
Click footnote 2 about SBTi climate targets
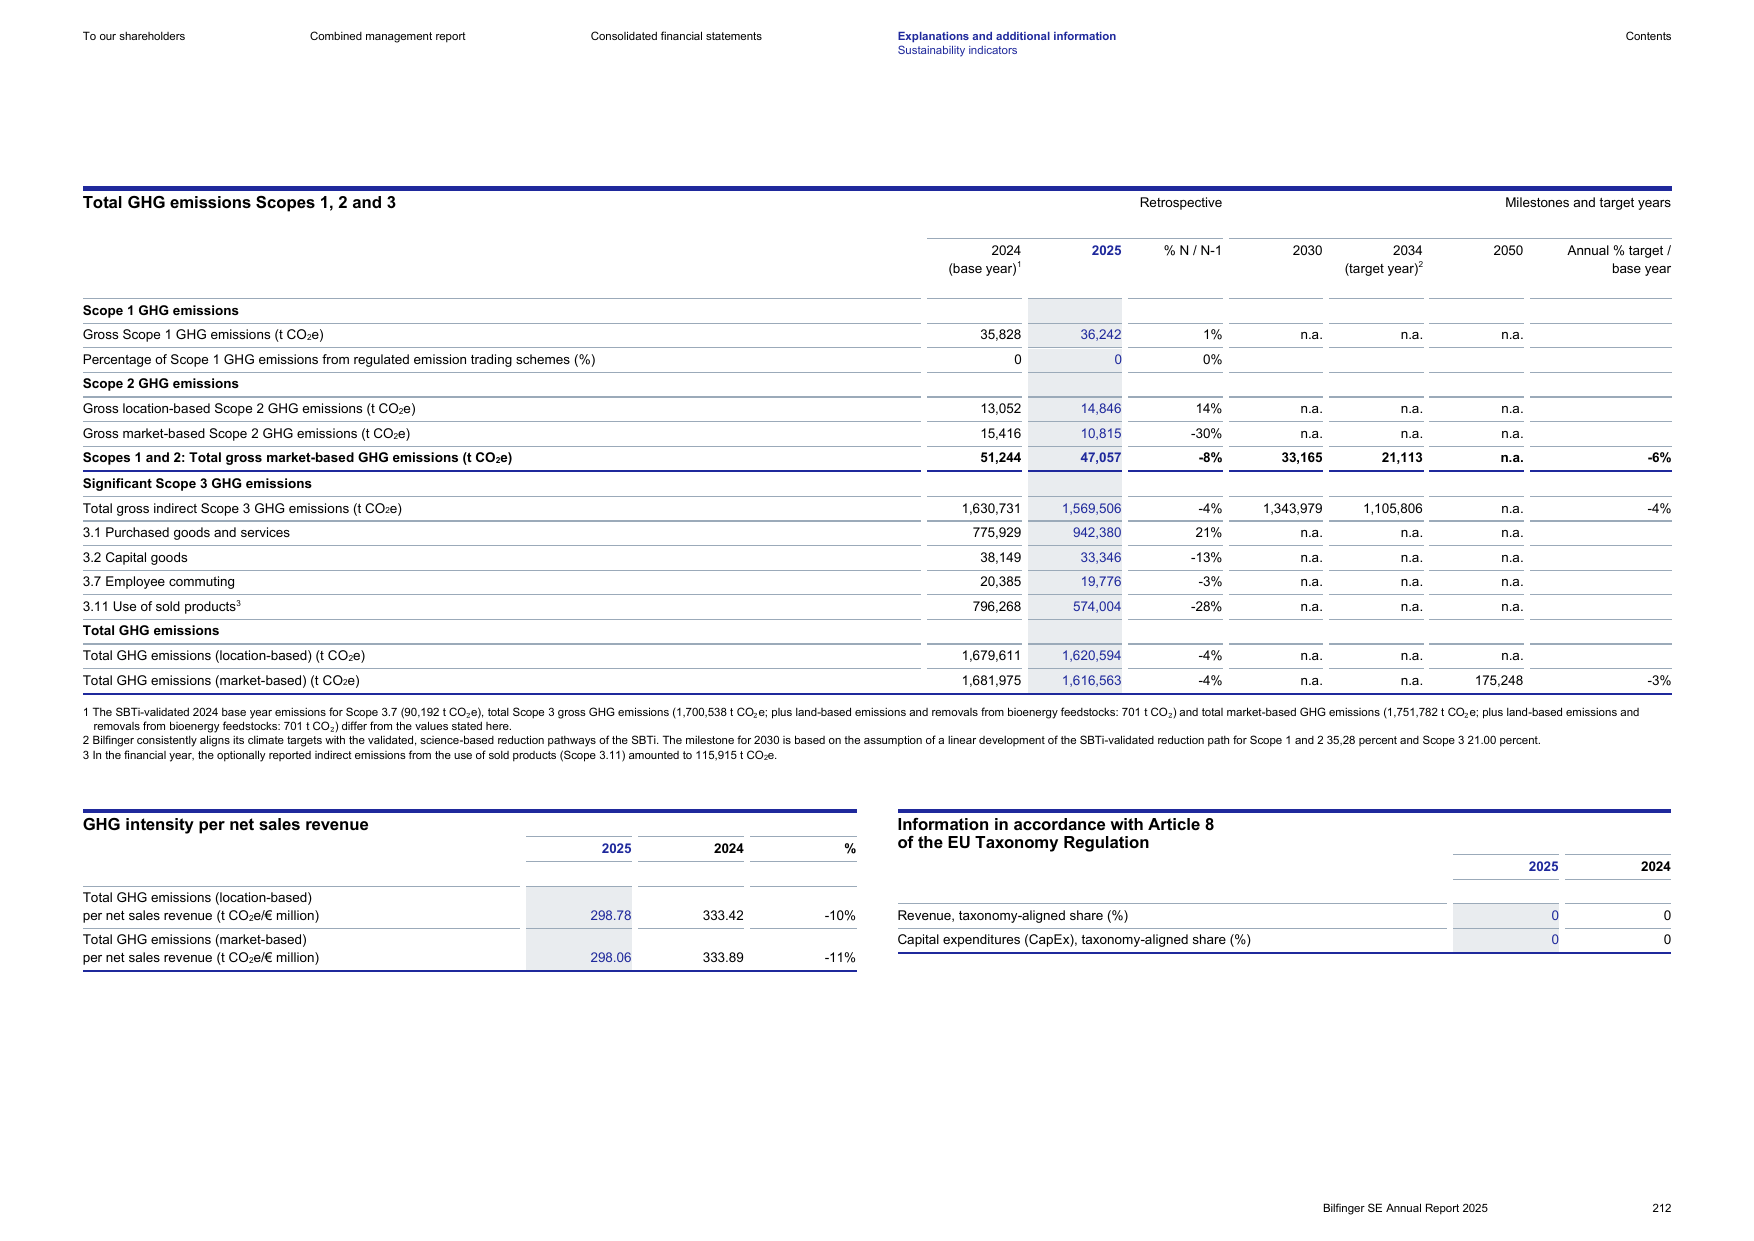[812, 741]
